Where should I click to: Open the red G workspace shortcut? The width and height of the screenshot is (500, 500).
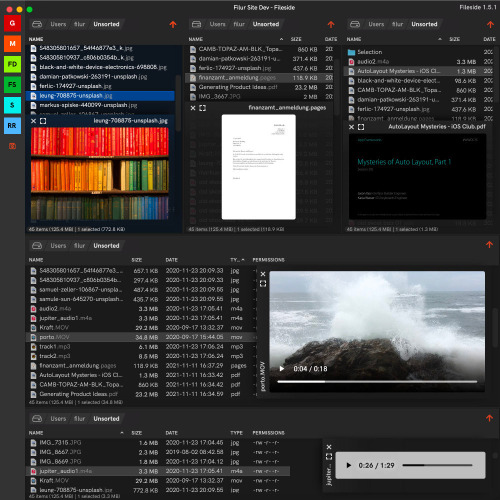coord(12,23)
